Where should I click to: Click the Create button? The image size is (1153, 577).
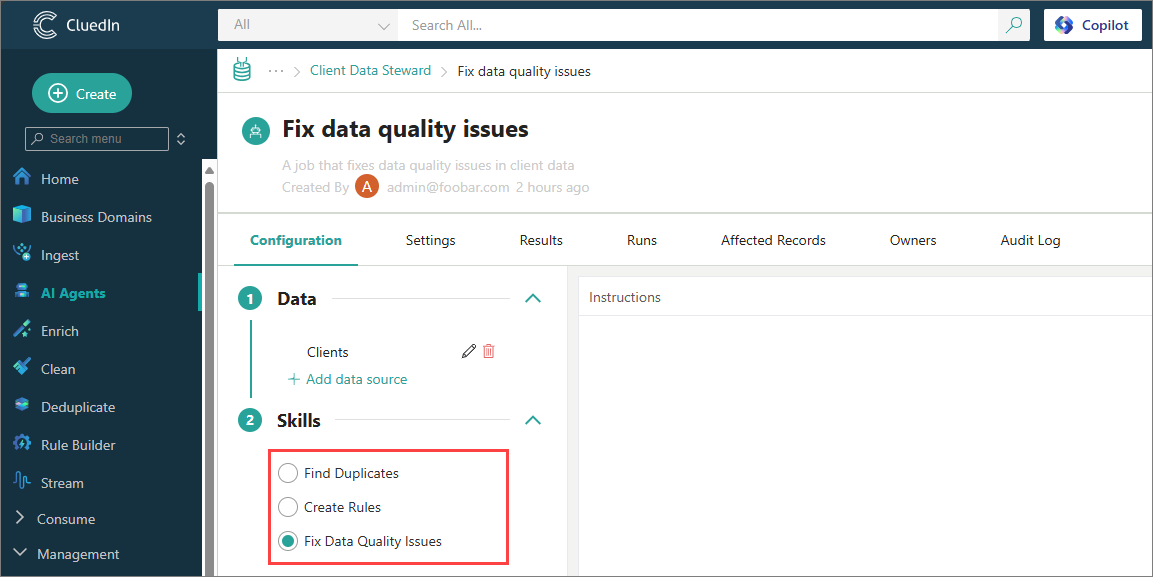click(x=82, y=93)
